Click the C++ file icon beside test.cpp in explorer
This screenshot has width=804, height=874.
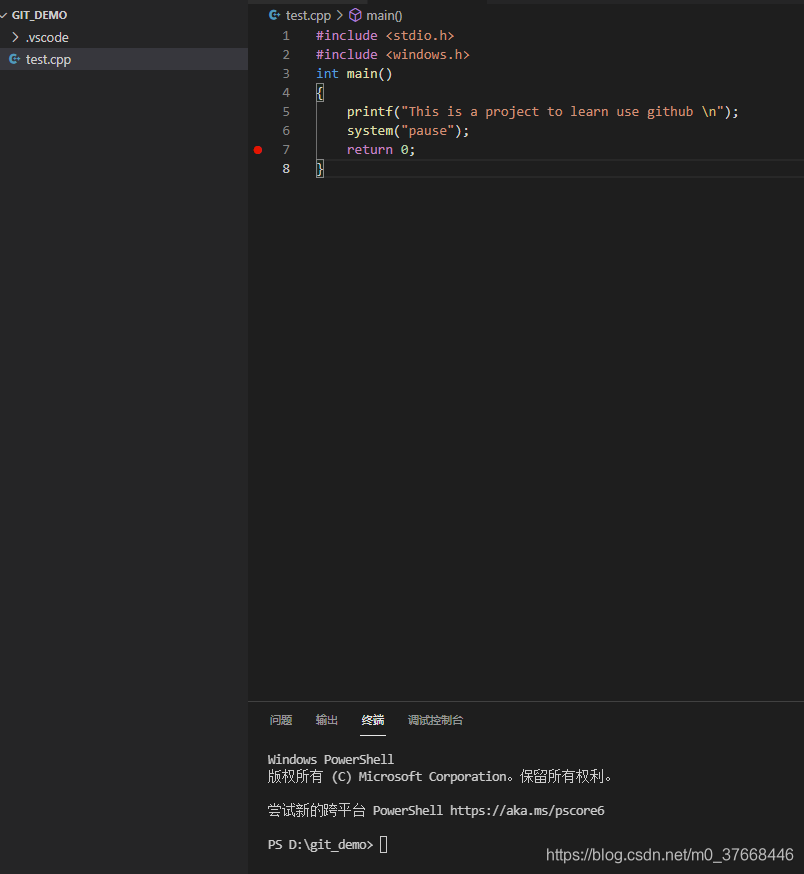[14, 59]
